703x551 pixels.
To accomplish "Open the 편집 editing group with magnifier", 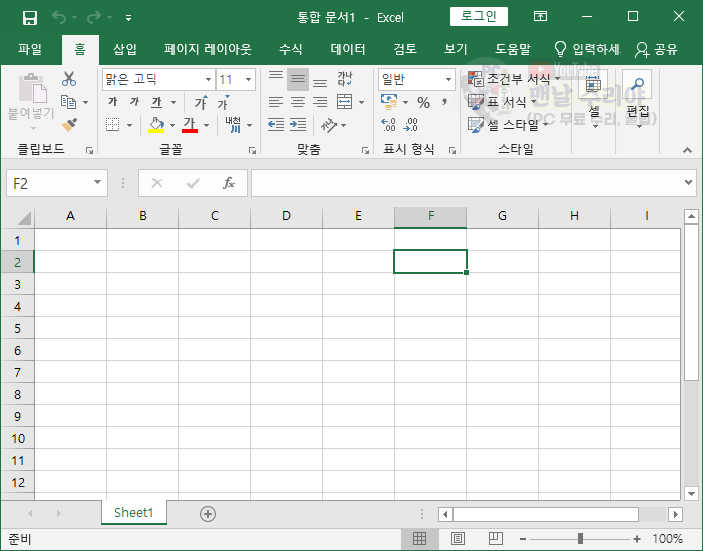I will point(637,99).
